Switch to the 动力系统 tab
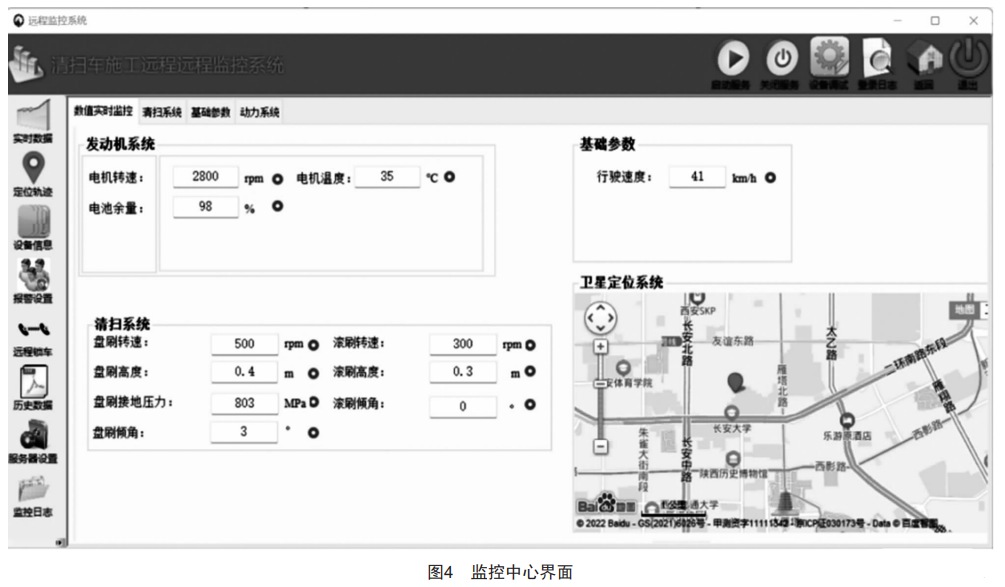The height and width of the screenshot is (587, 1005). pos(259,113)
